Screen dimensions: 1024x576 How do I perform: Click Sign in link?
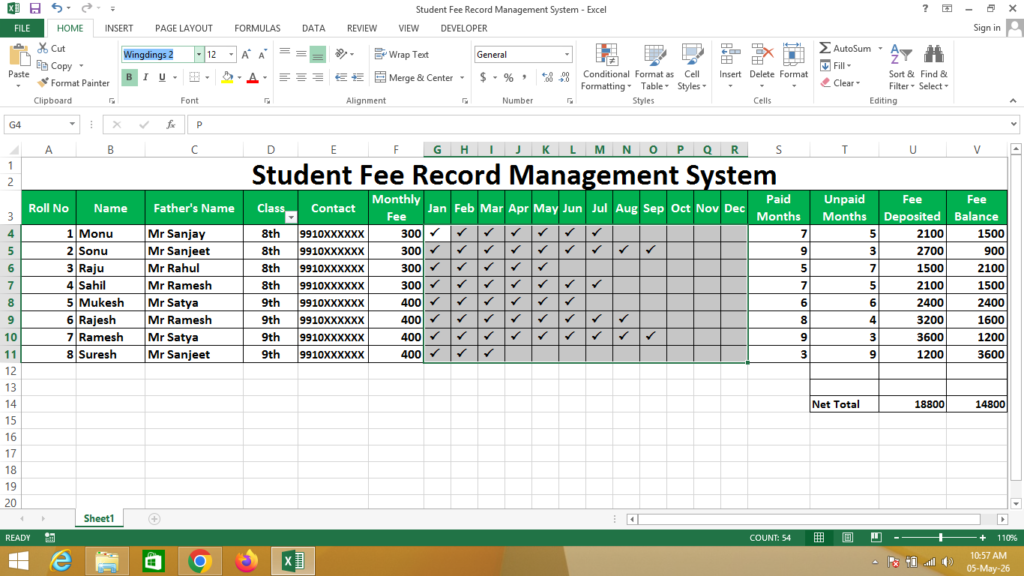tap(987, 27)
